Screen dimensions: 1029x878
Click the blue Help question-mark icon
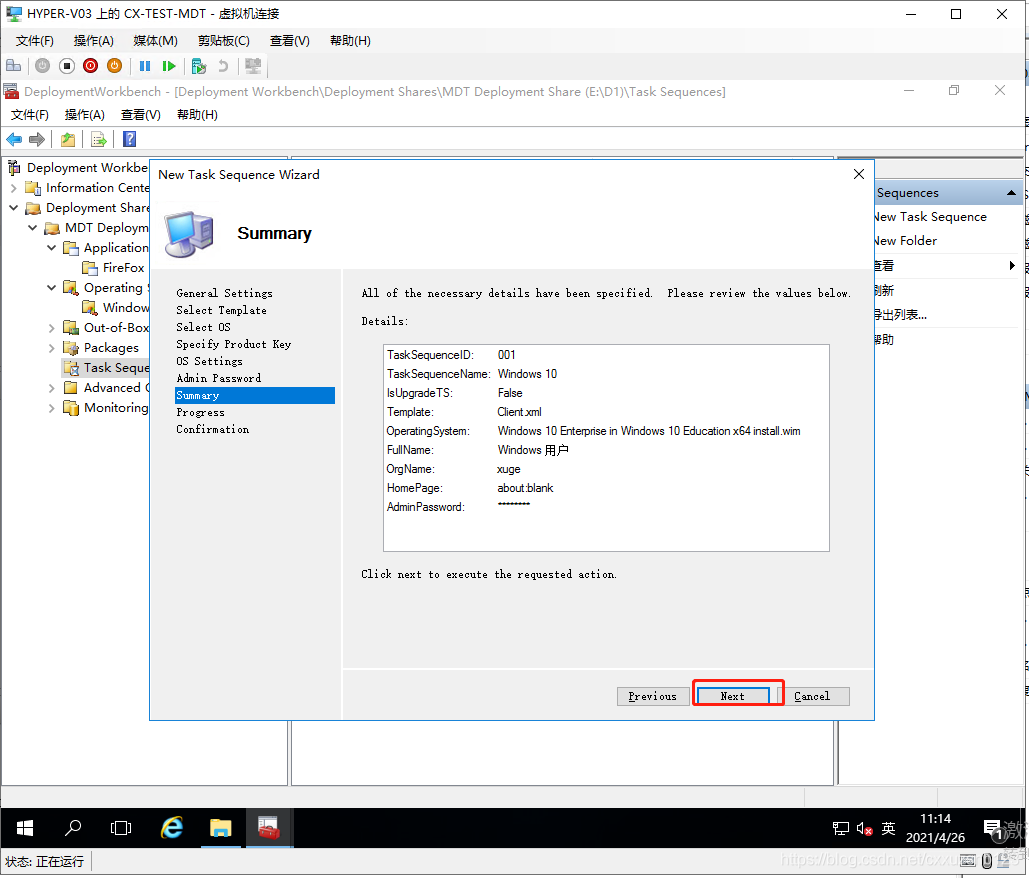[129, 139]
